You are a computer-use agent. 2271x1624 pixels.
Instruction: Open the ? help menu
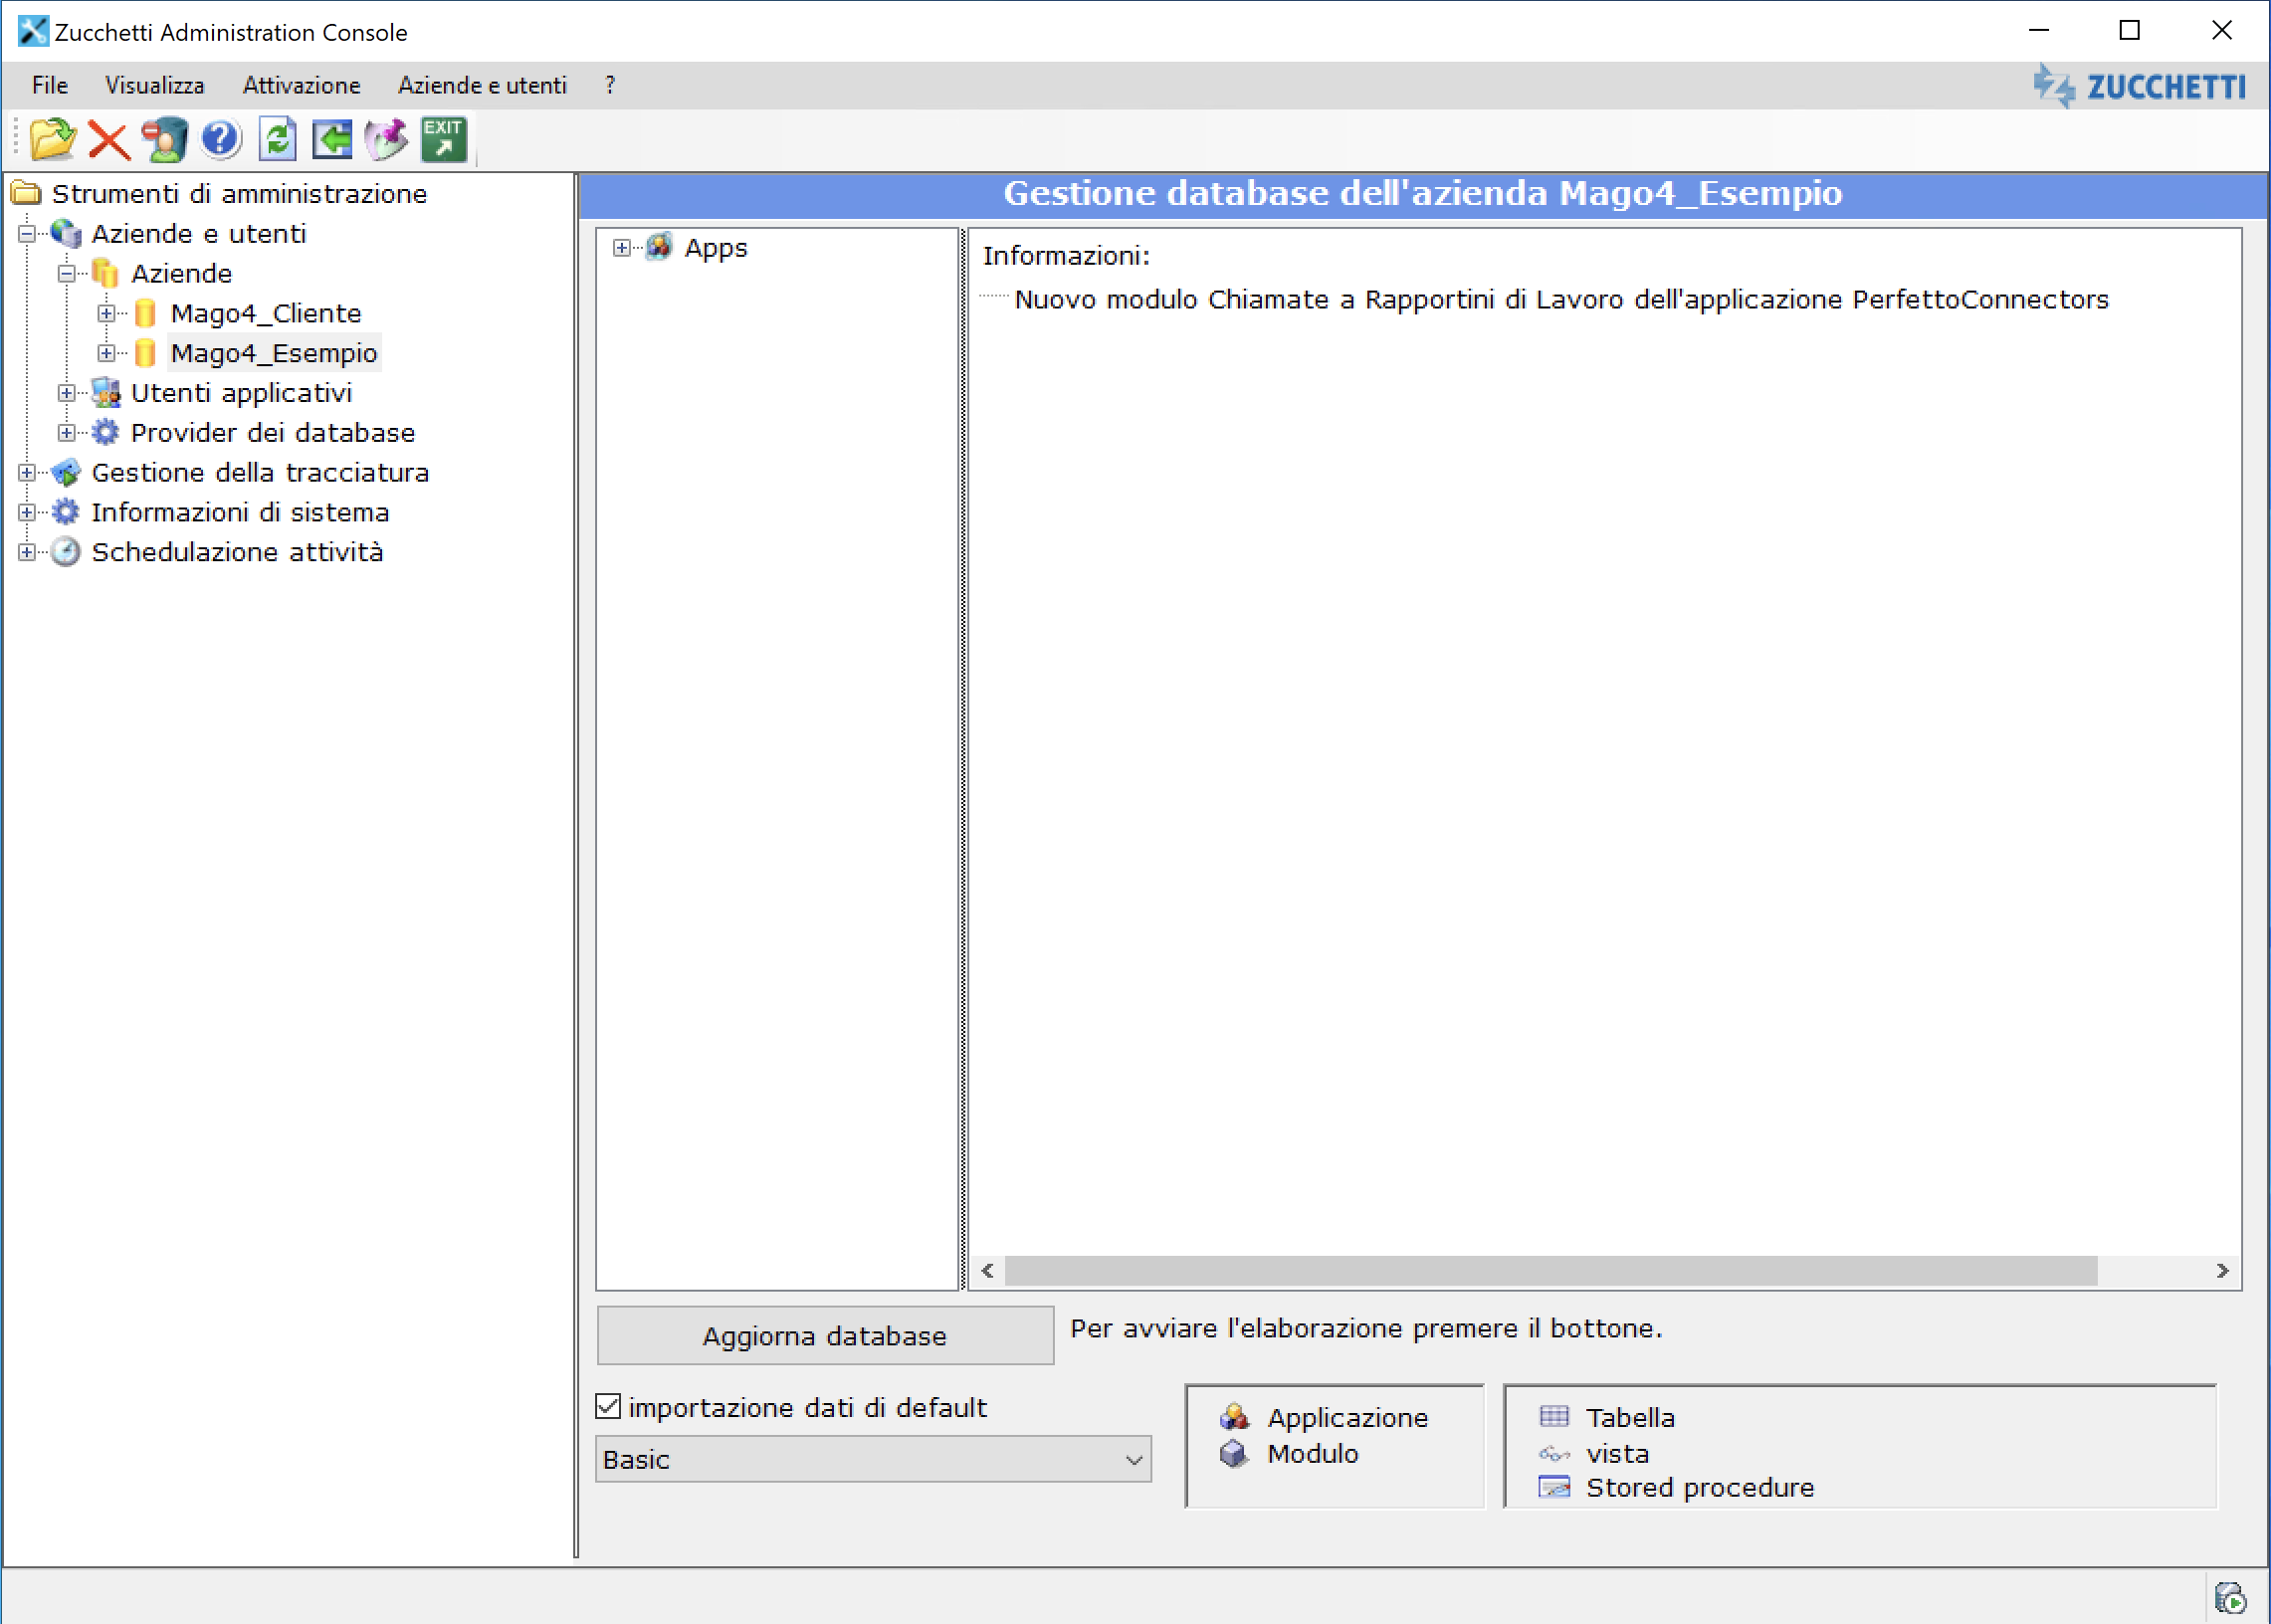coord(610,86)
